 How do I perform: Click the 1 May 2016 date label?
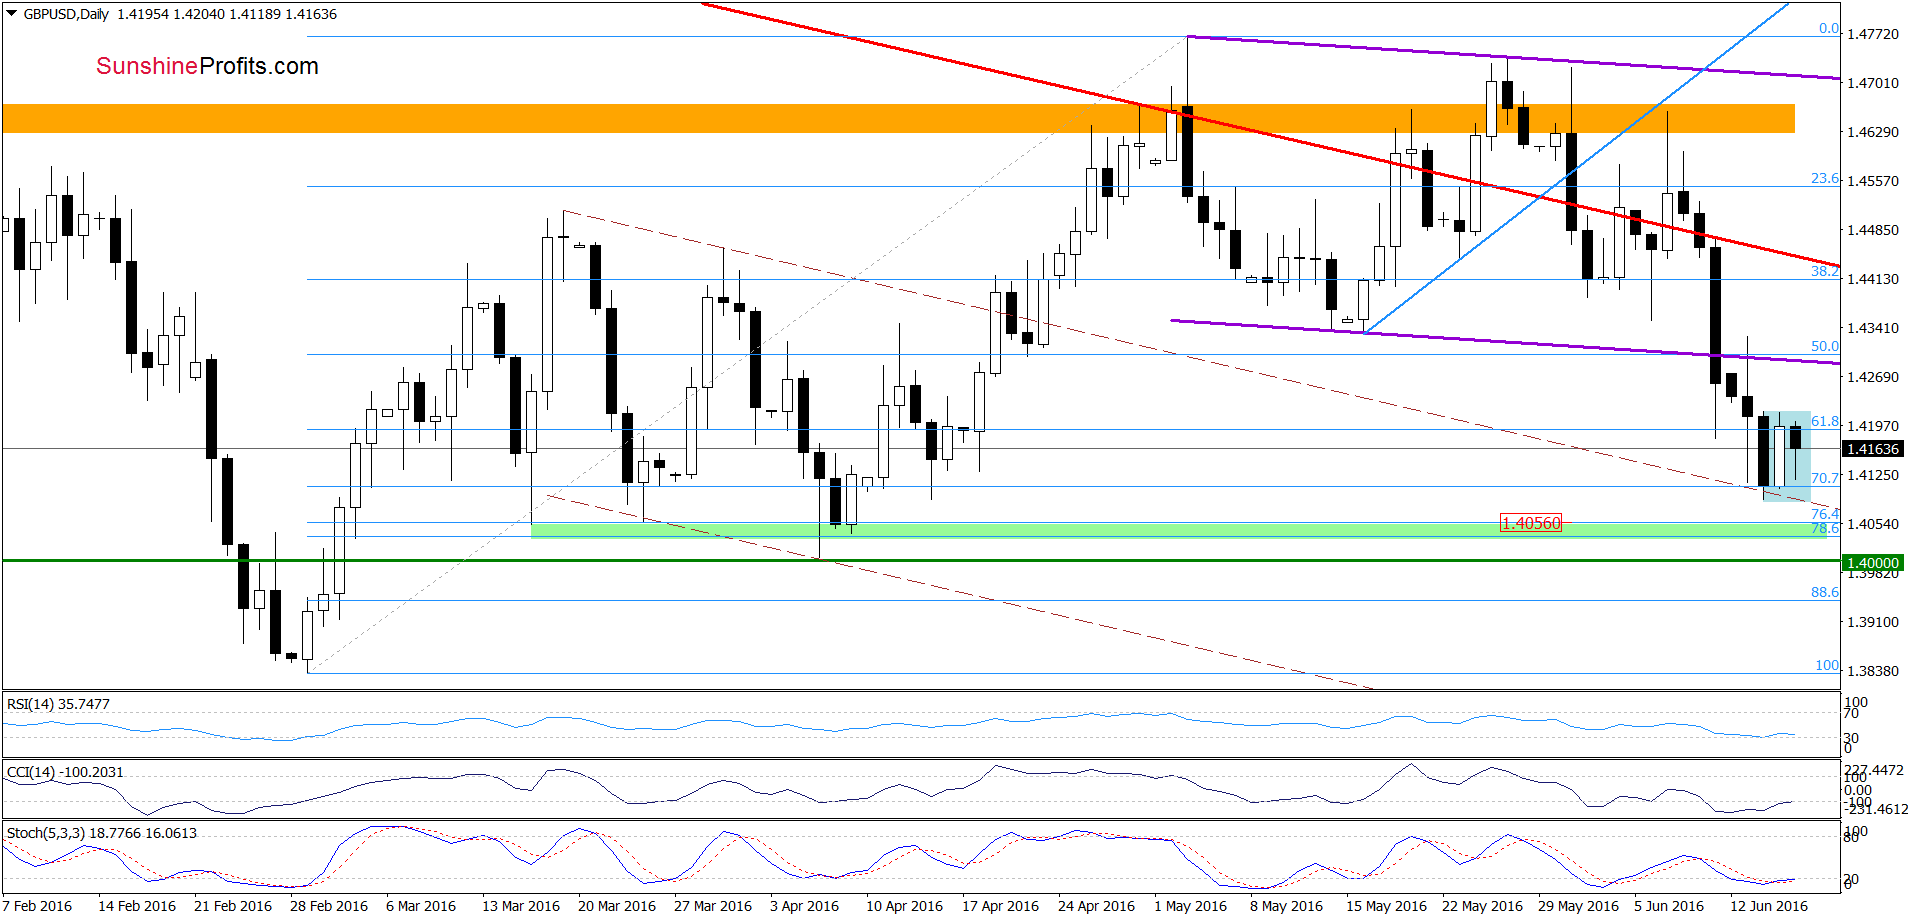click(1190, 906)
